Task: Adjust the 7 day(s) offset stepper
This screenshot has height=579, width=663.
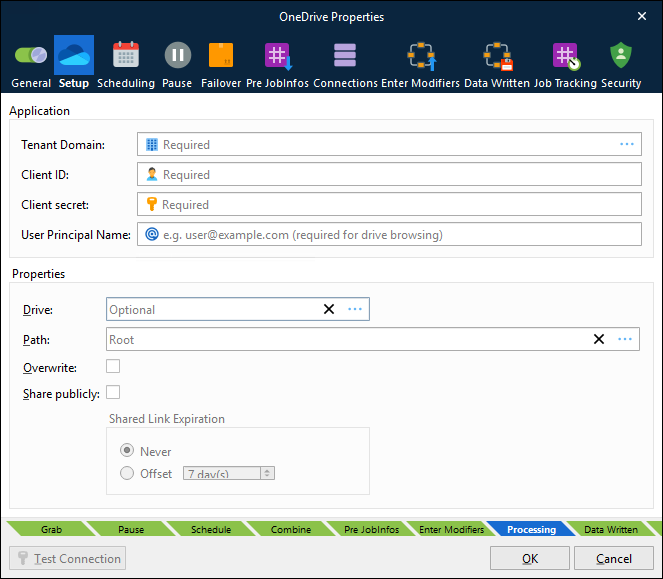Action: click(267, 473)
